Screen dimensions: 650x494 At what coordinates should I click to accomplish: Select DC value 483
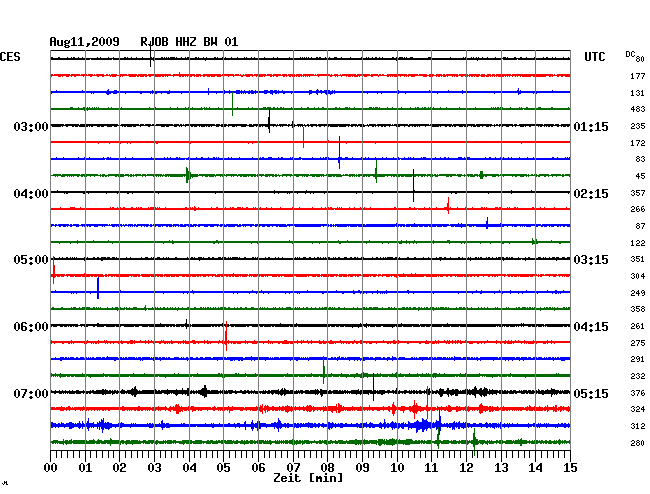(638, 109)
